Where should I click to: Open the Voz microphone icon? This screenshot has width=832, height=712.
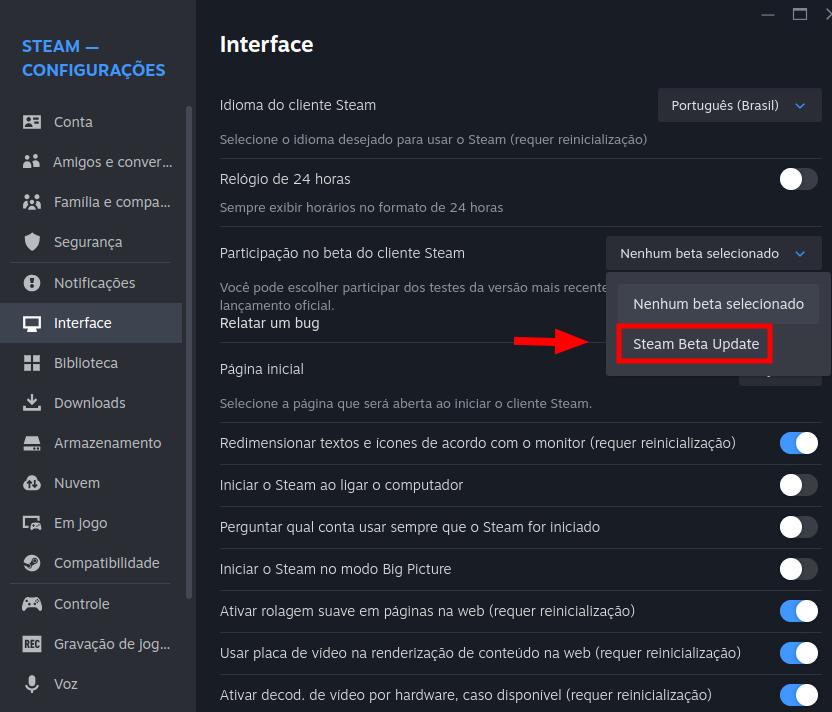click(32, 684)
